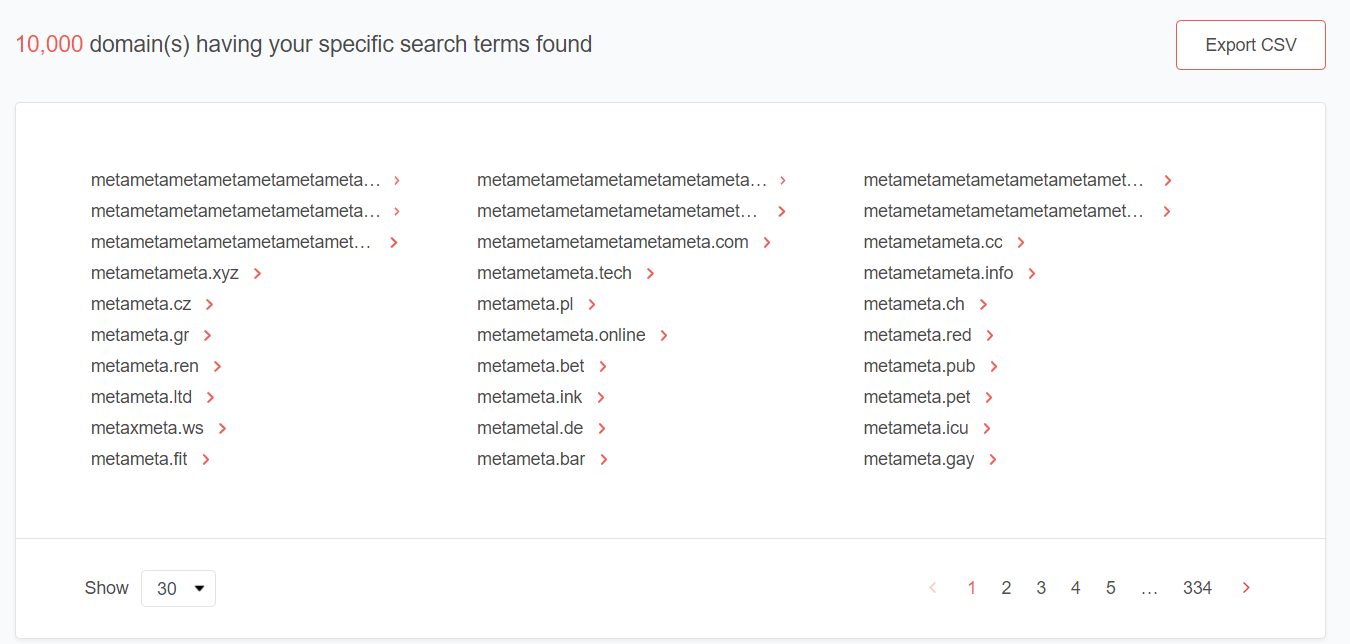The height and width of the screenshot is (644, 1350).
Task: Open the Show 30 results dropdown
Action: [x=178, y=588]
